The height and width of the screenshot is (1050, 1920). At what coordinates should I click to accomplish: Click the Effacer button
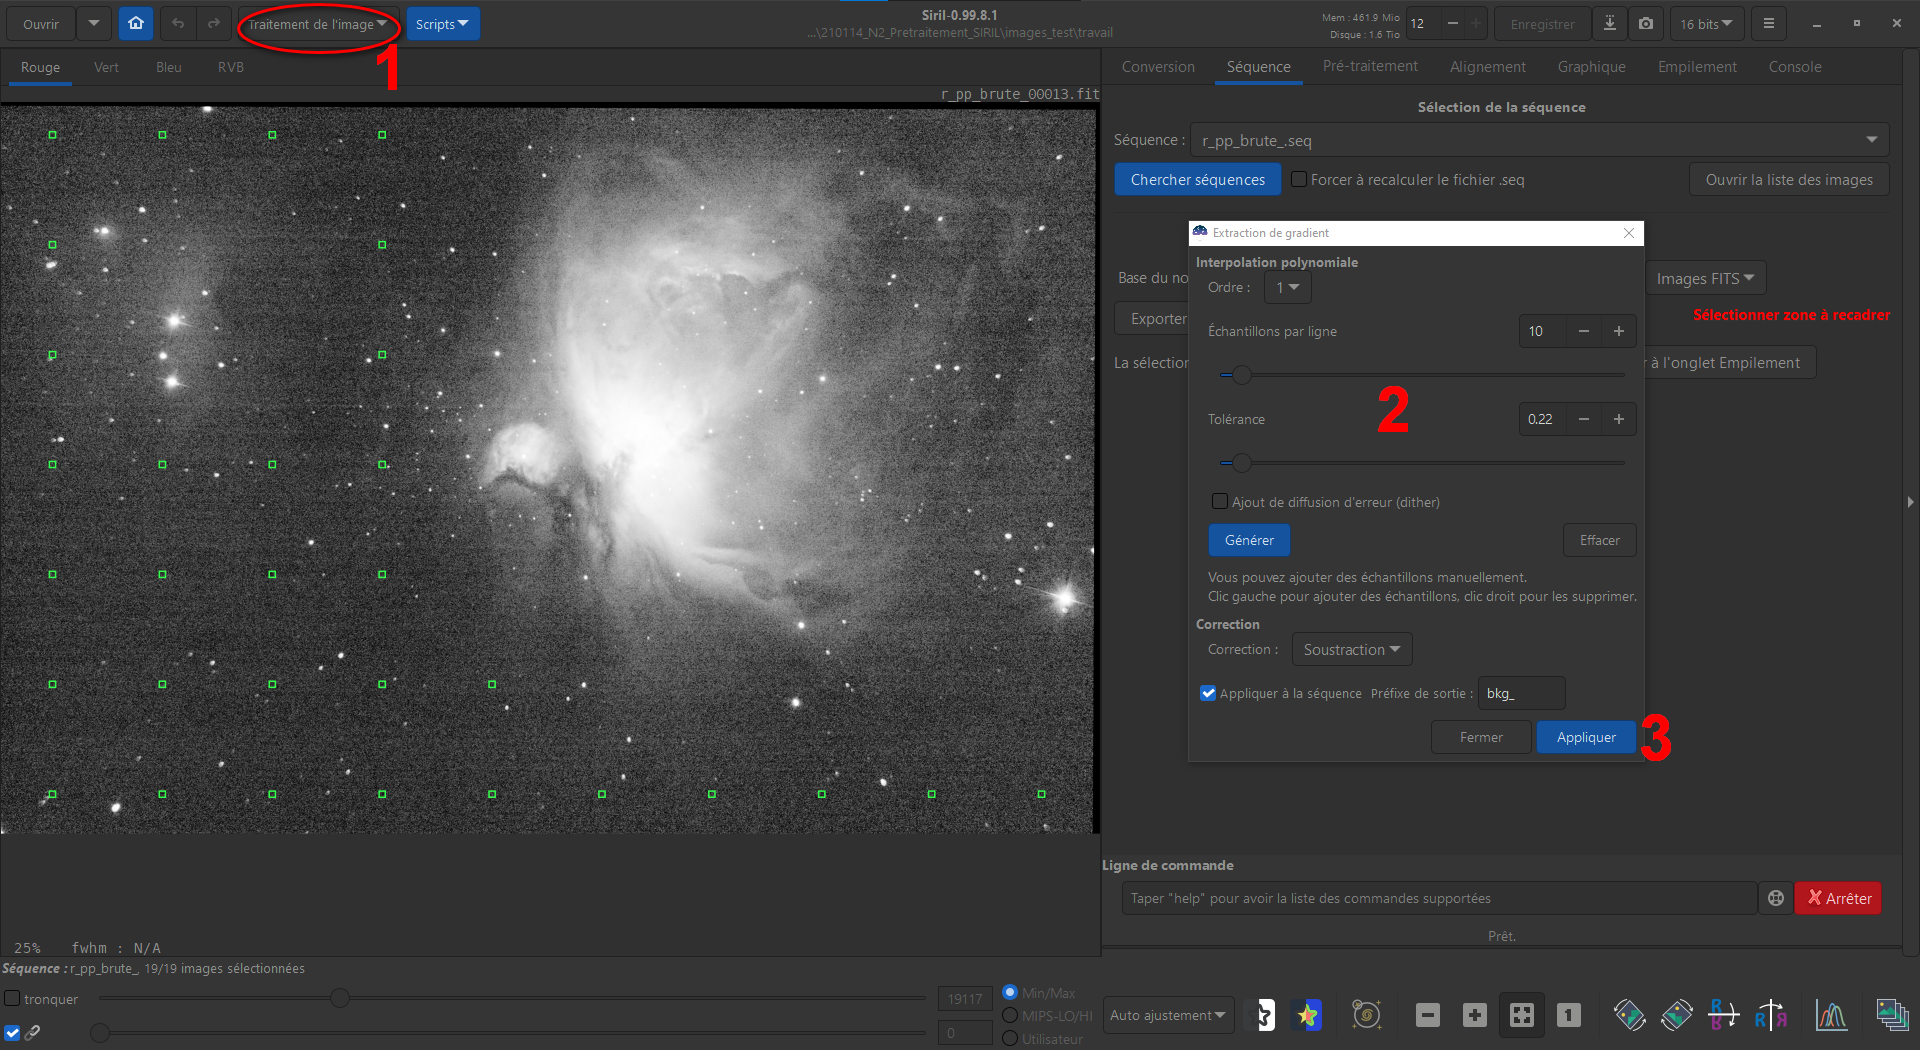1599,540
